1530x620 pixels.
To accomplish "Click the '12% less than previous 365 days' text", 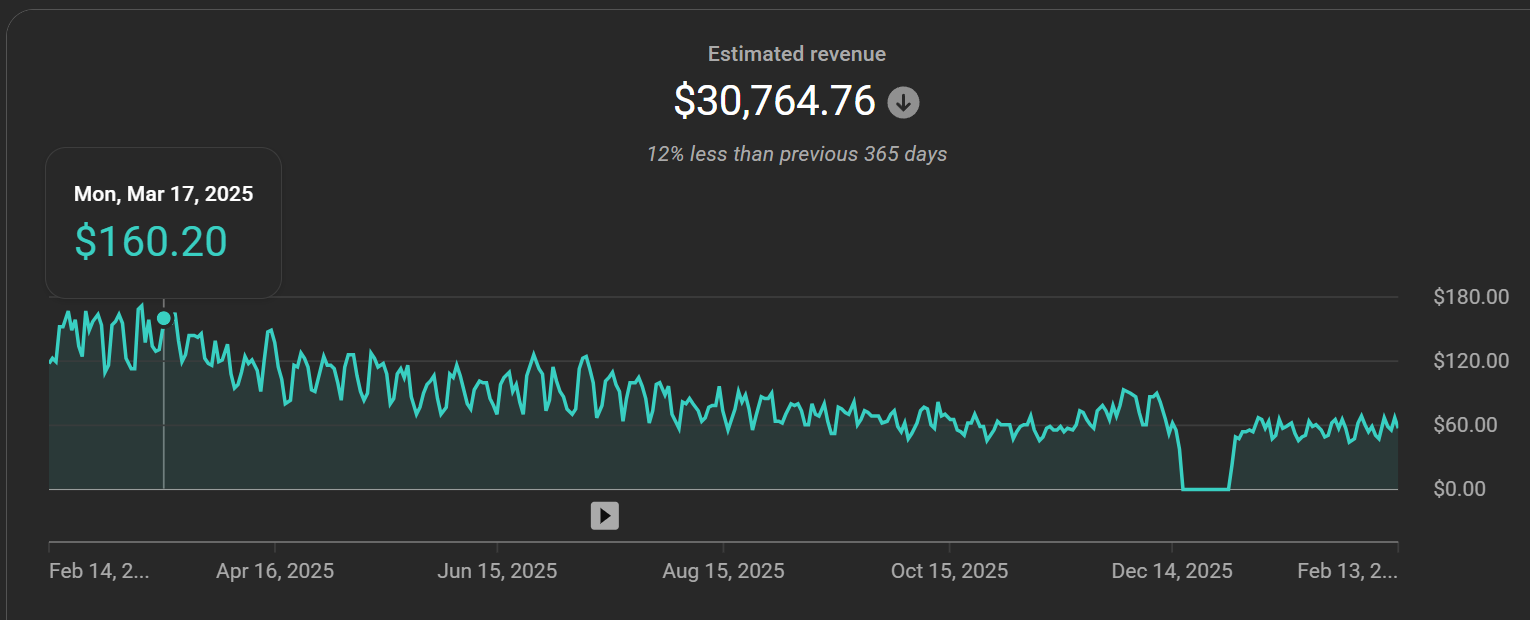I will (x=796, y=154).
